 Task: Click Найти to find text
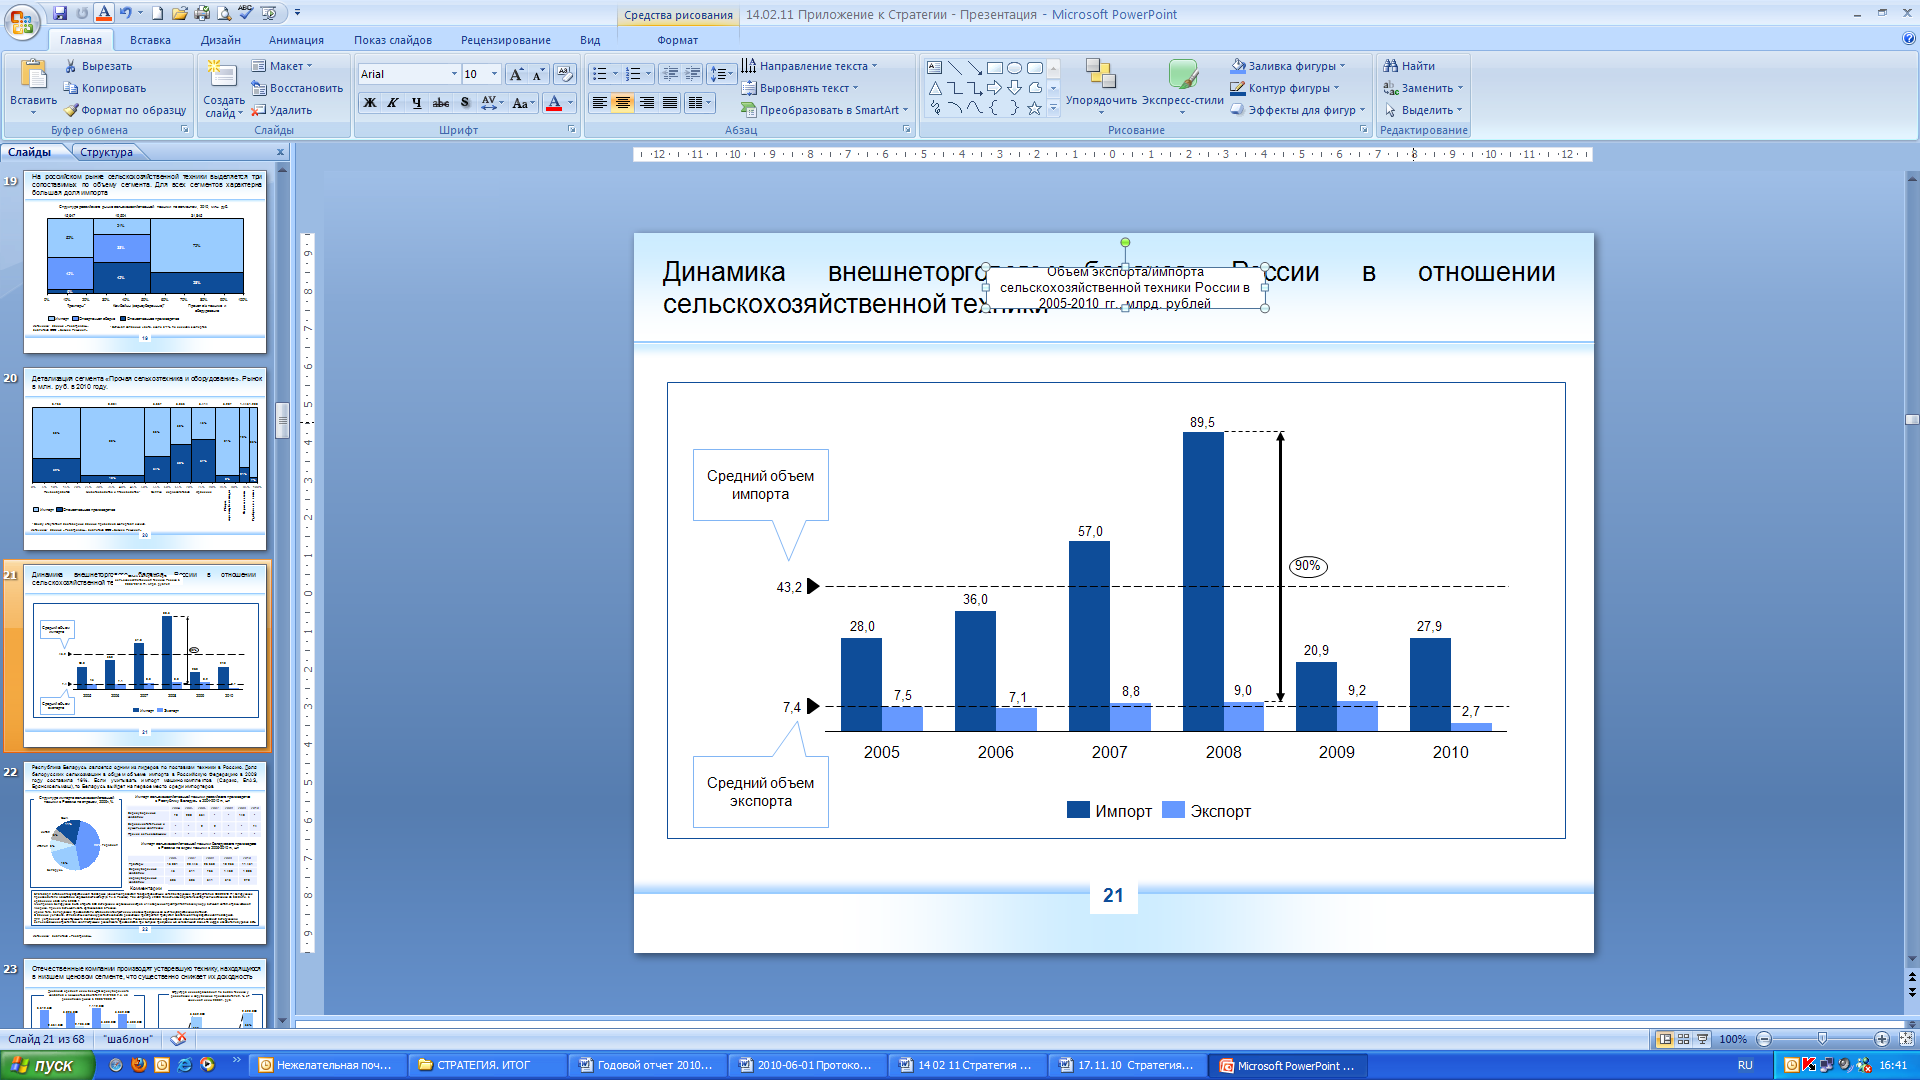pos(1409,66)
